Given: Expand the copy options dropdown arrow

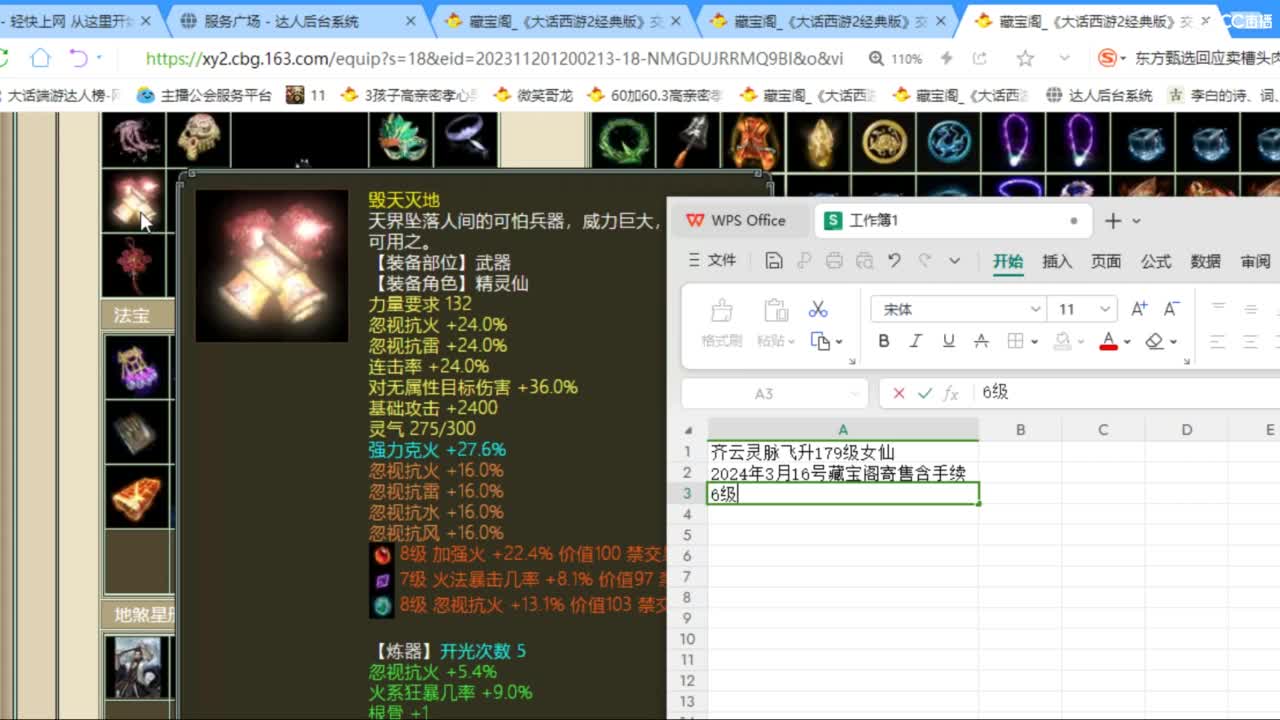Looking at the screenshot, I should pos(840,342).
